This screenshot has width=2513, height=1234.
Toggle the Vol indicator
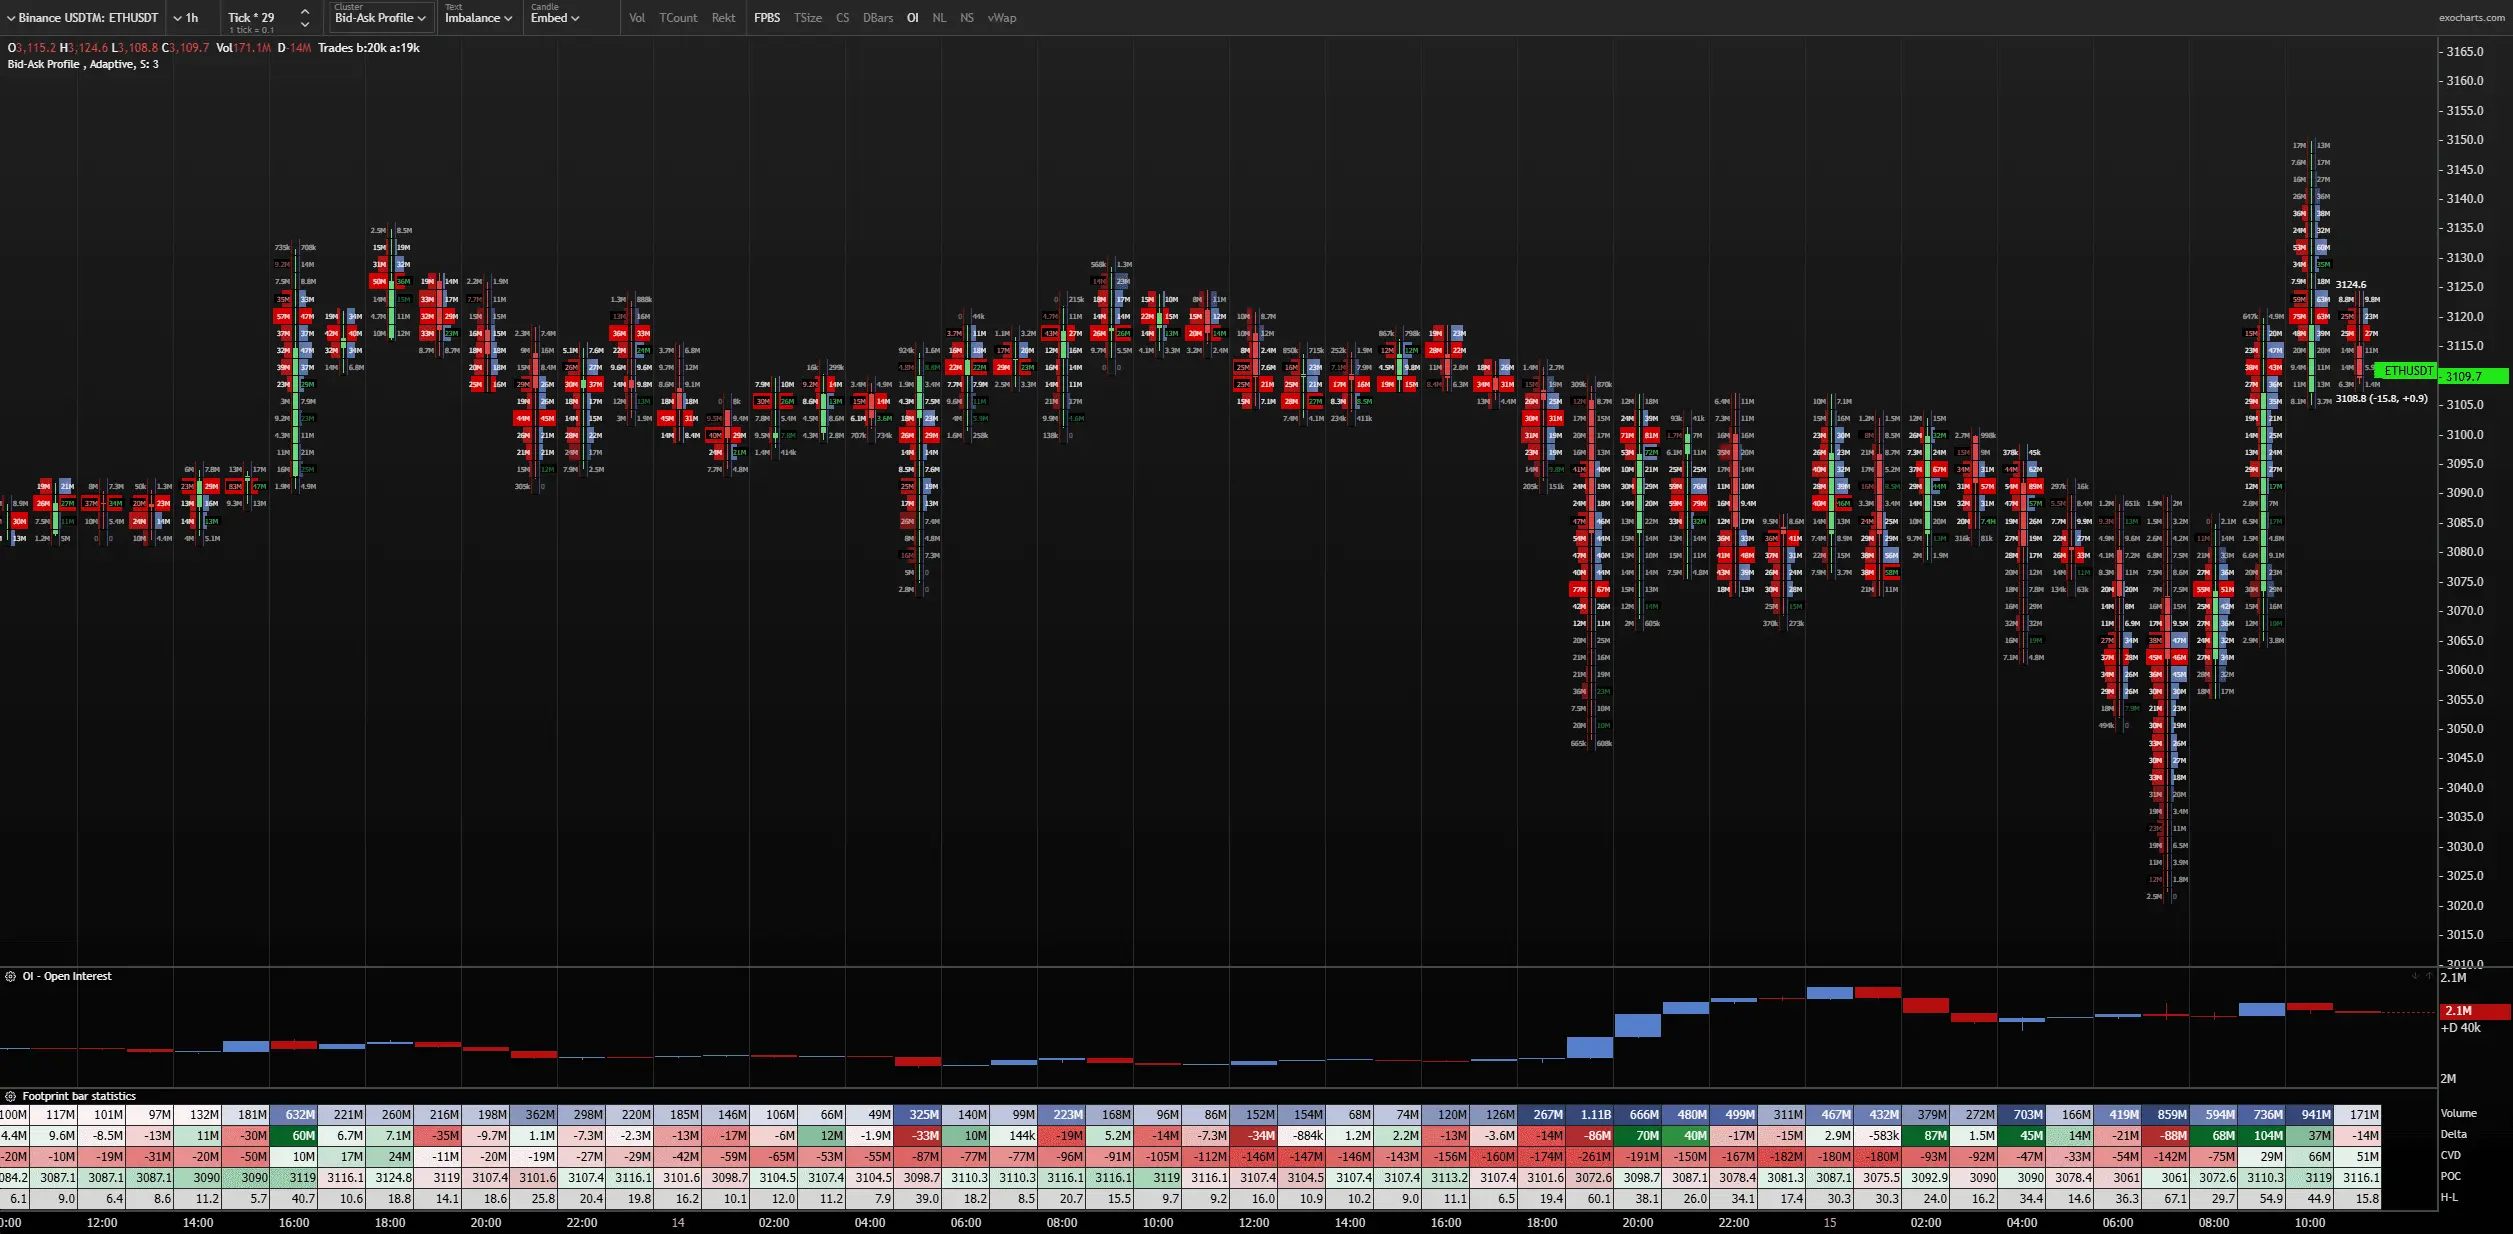tap(637, 18)
